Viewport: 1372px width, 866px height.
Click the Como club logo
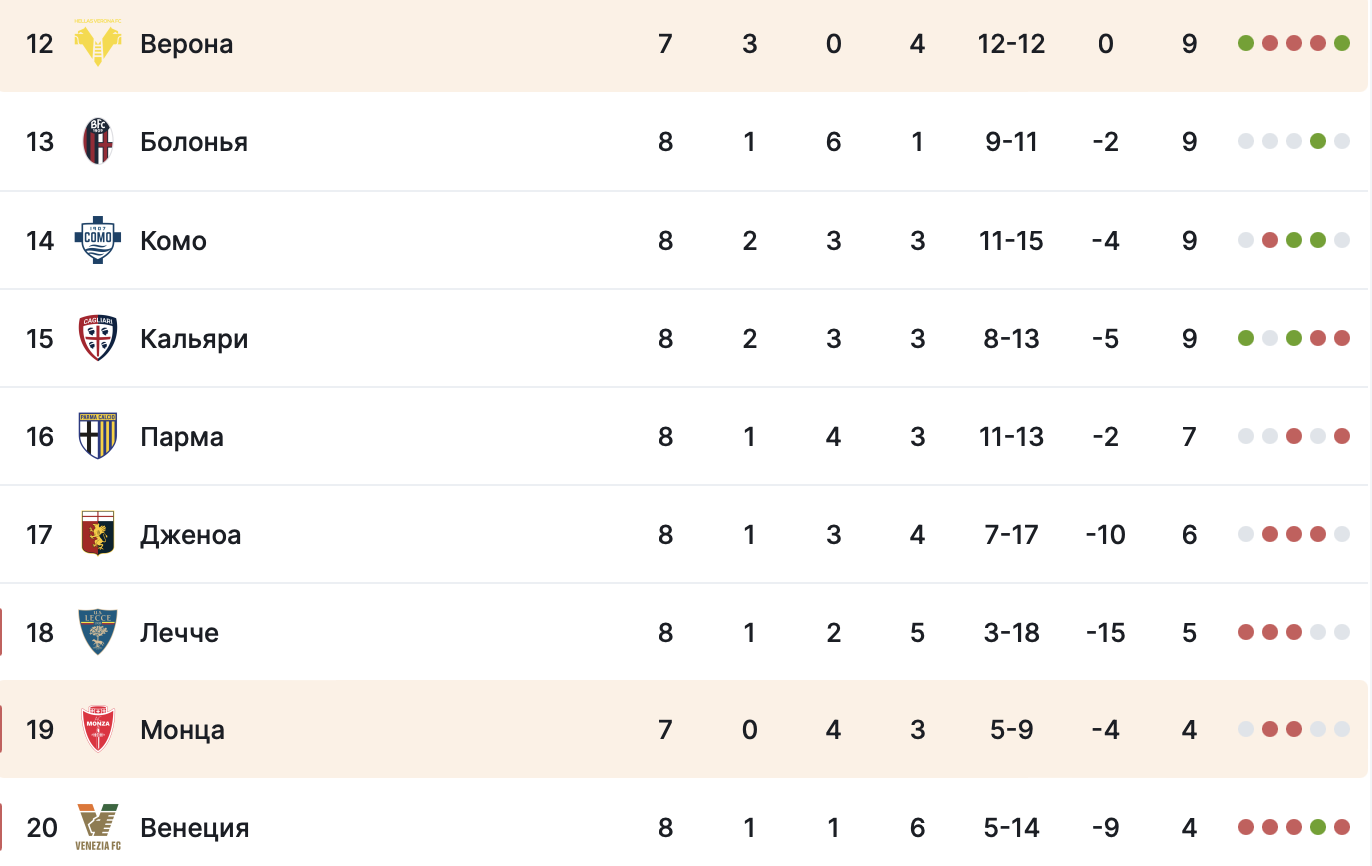click(x=98, y=240)
